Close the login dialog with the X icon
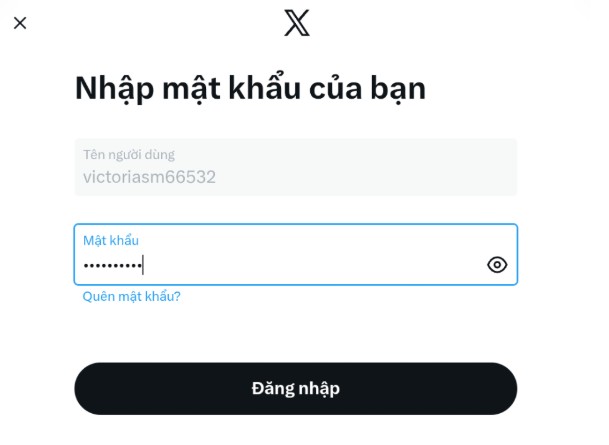609x445 pixels. pos(20,23)
